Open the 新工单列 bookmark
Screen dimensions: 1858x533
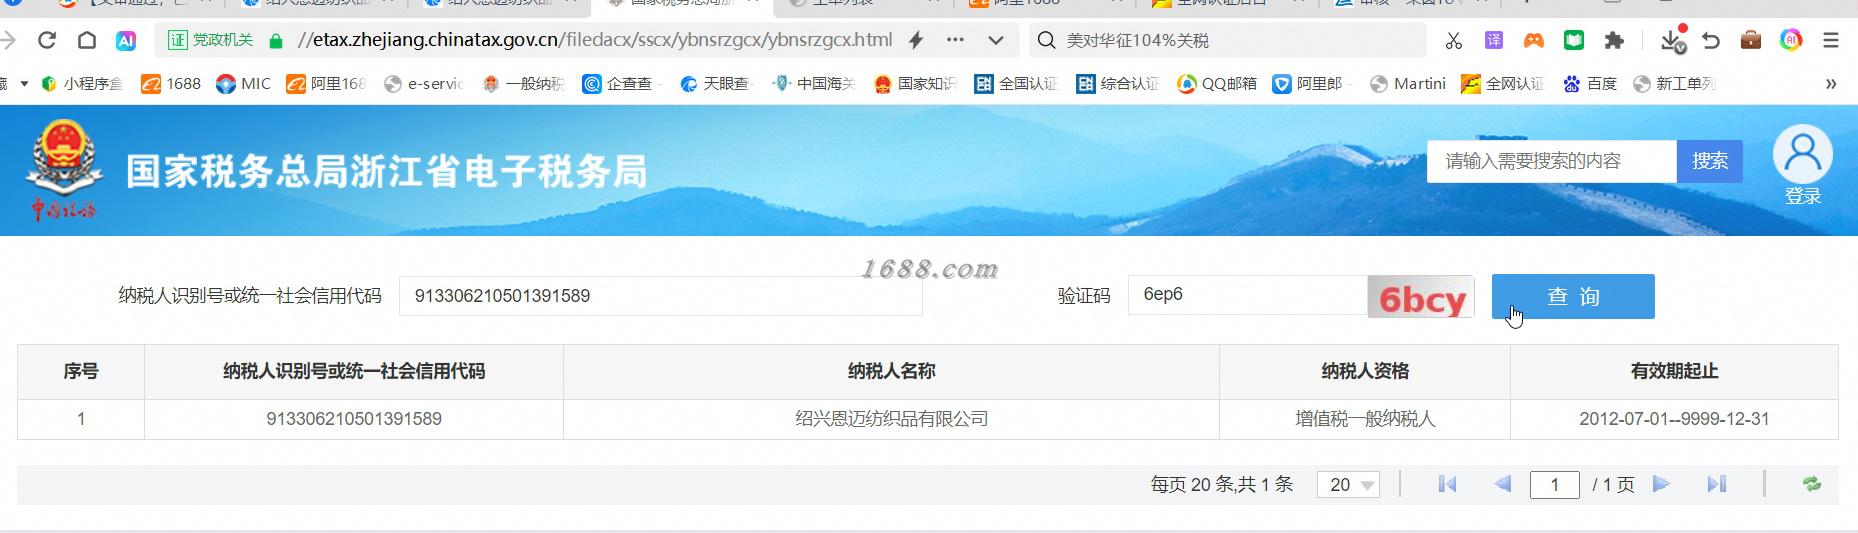(1673, 84)
